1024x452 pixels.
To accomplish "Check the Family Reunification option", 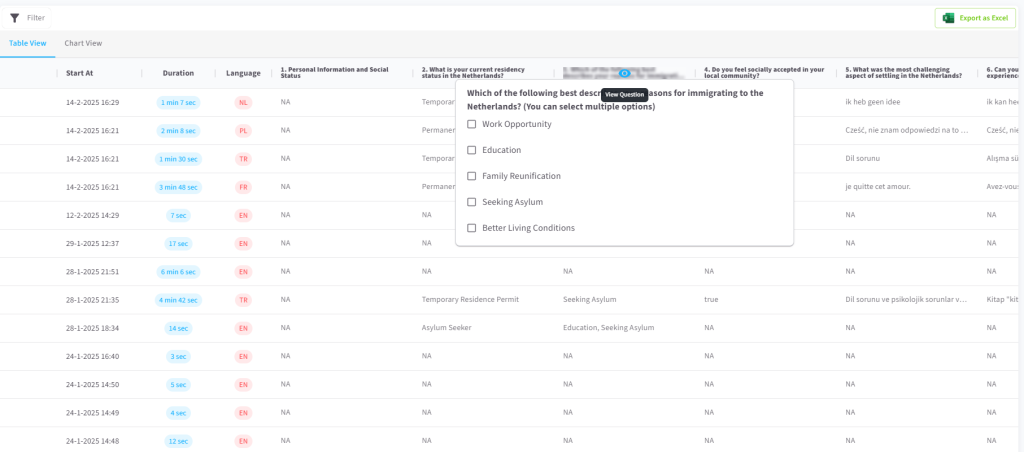I will click(x=472, y=176).
